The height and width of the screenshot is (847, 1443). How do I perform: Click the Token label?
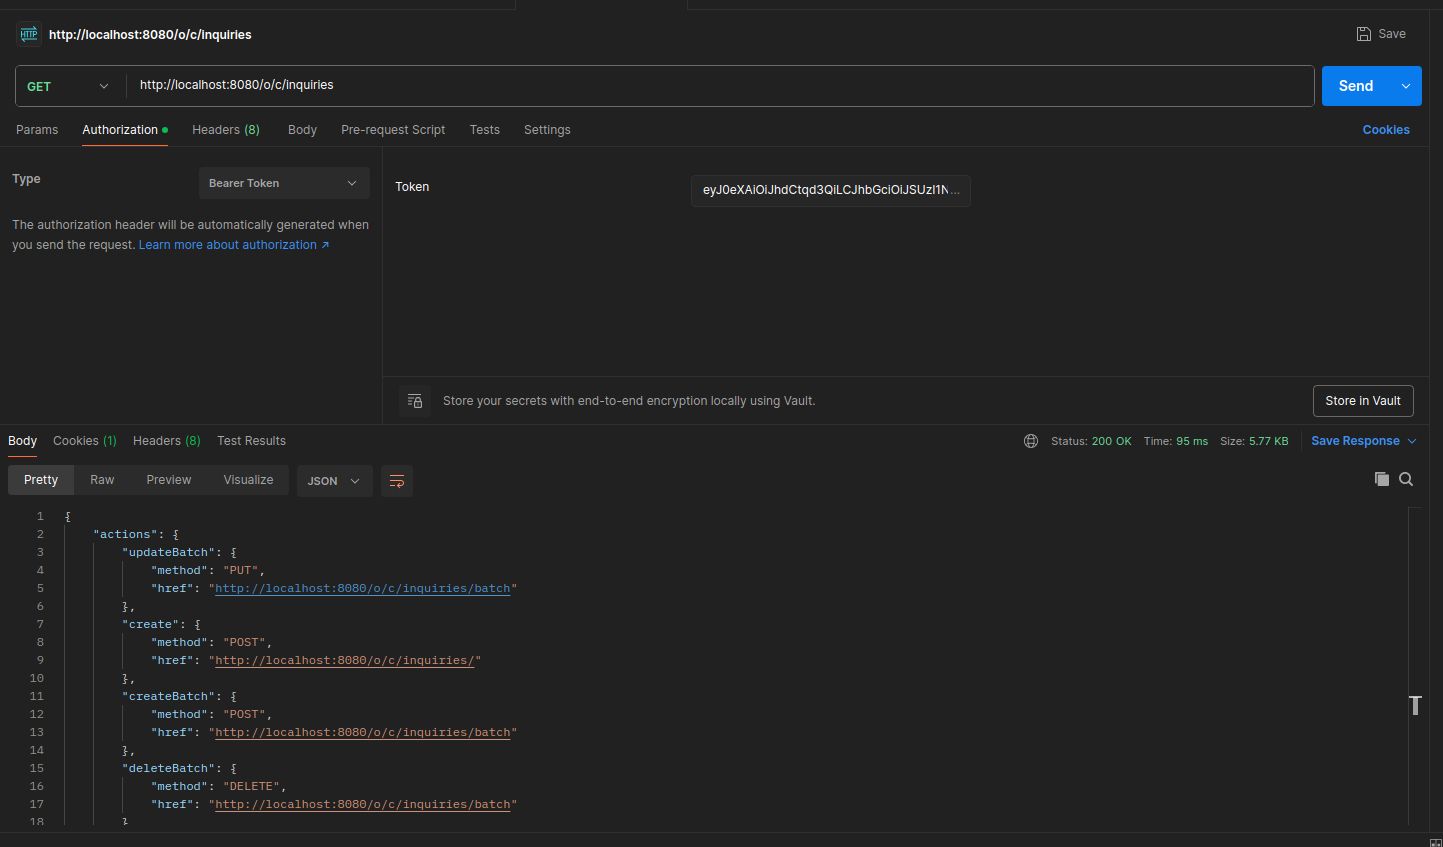tap(412, 187)
